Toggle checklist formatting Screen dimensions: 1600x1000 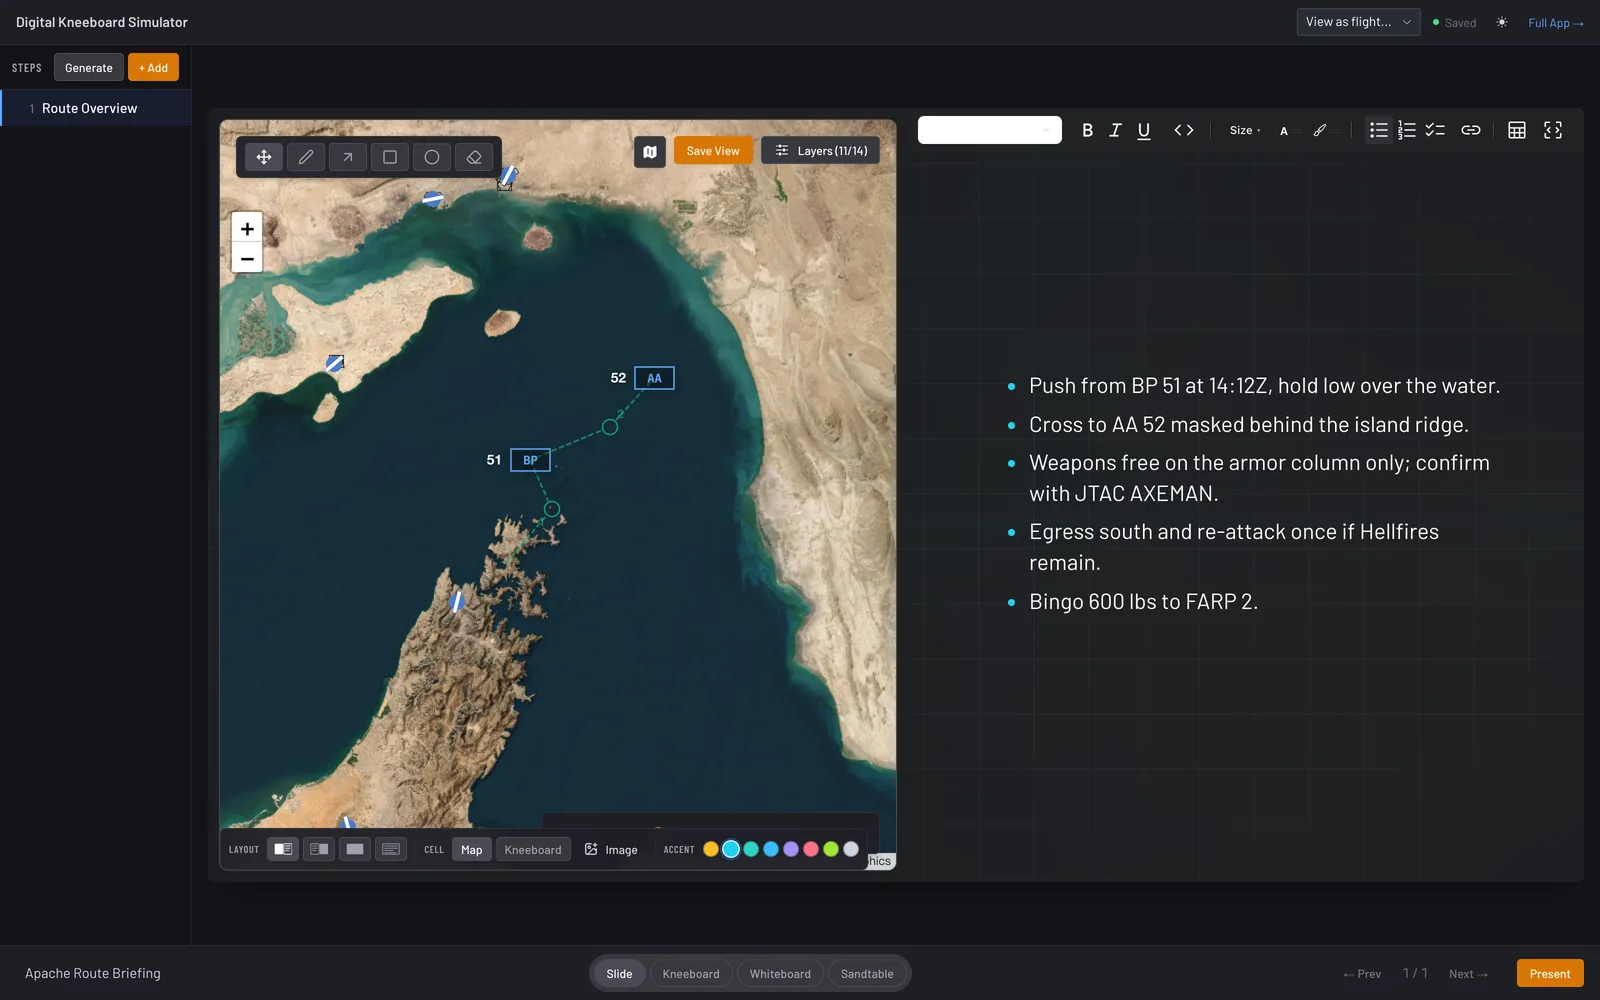point(1435,130)
